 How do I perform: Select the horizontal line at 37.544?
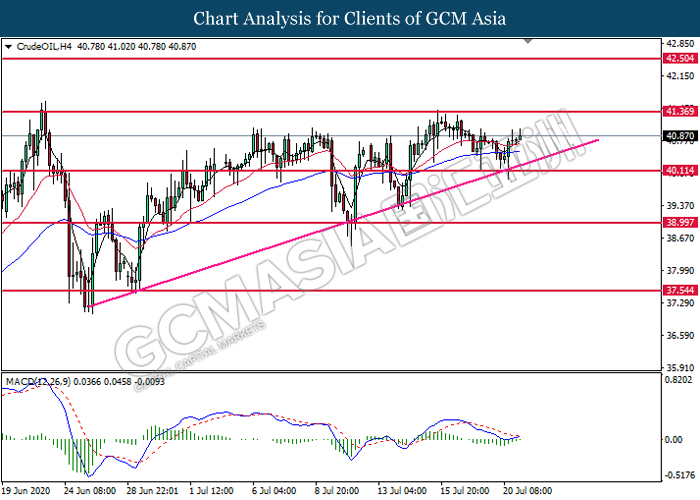click(331, 291)
